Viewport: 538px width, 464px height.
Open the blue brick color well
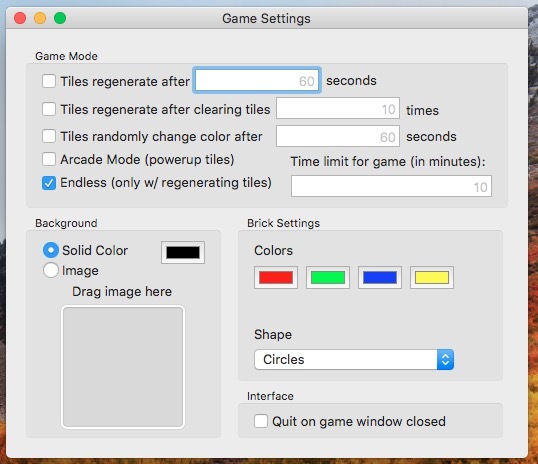pos(380,277)
